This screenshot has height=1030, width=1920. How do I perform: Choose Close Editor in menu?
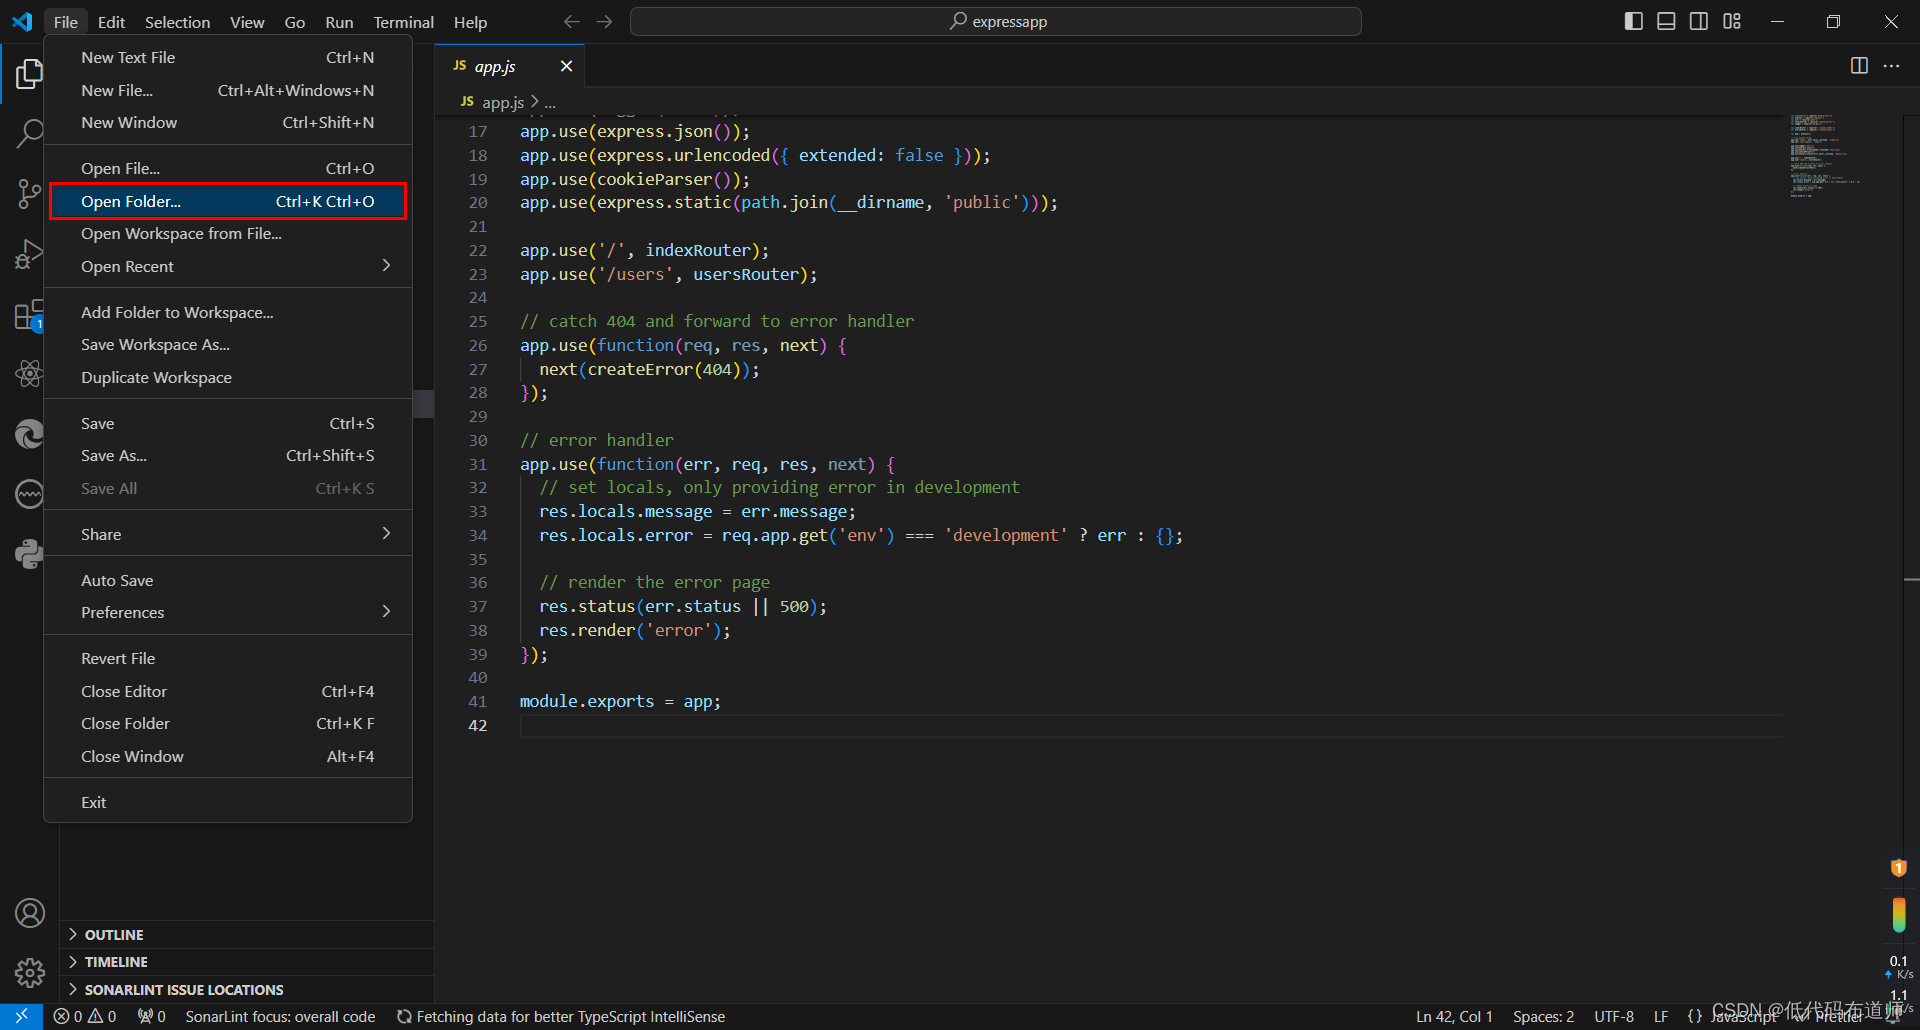[228, 691]
